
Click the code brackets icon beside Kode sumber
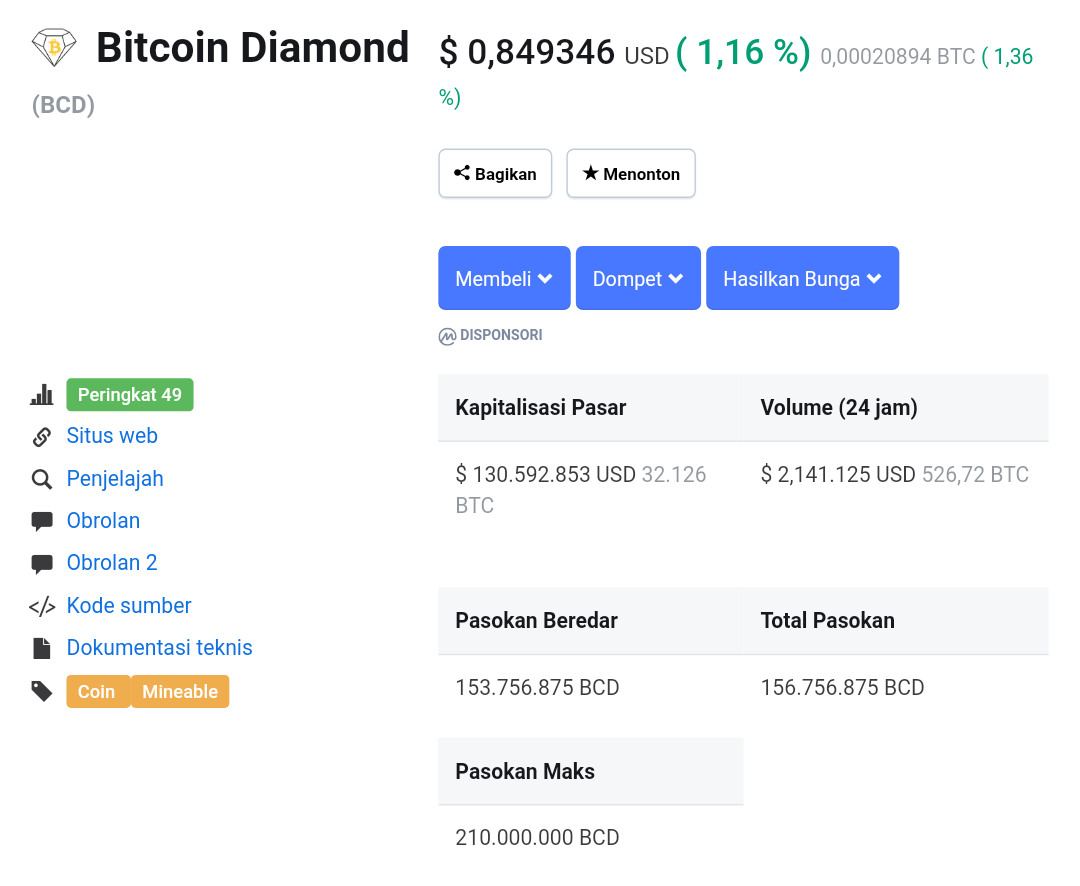click(42, 606)
